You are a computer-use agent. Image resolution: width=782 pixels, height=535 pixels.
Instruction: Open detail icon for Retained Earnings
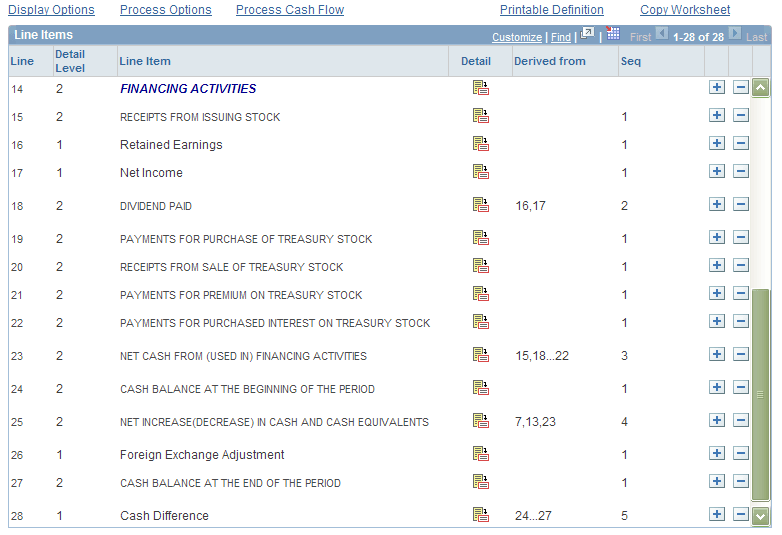(481, 144)
